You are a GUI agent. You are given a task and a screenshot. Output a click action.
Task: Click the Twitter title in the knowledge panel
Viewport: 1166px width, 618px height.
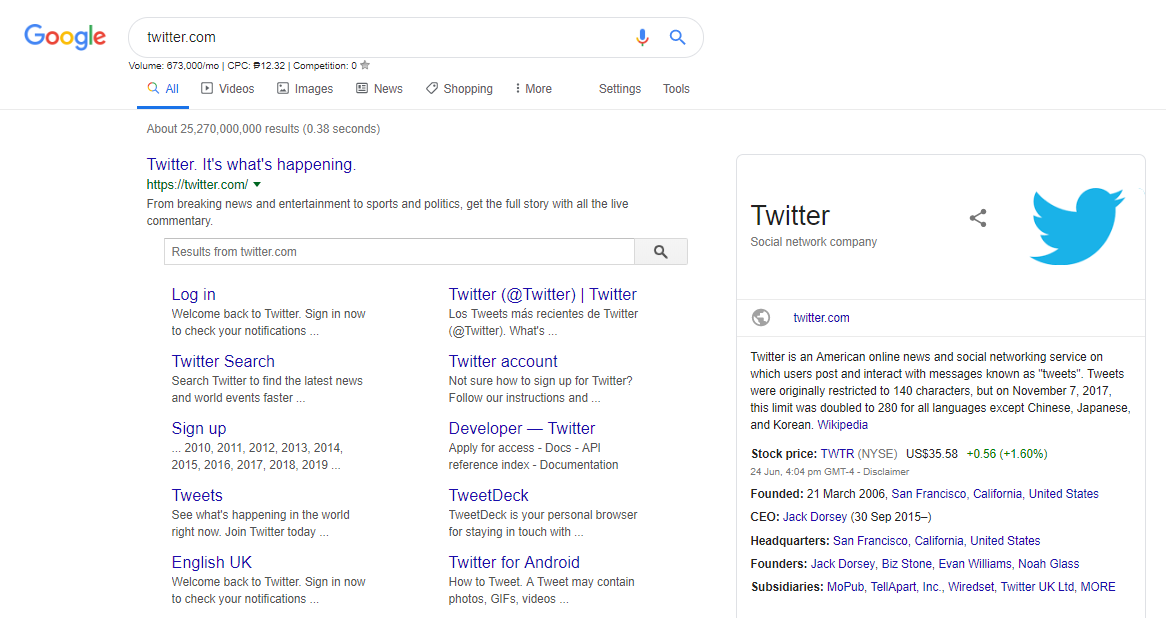point(790,216)
